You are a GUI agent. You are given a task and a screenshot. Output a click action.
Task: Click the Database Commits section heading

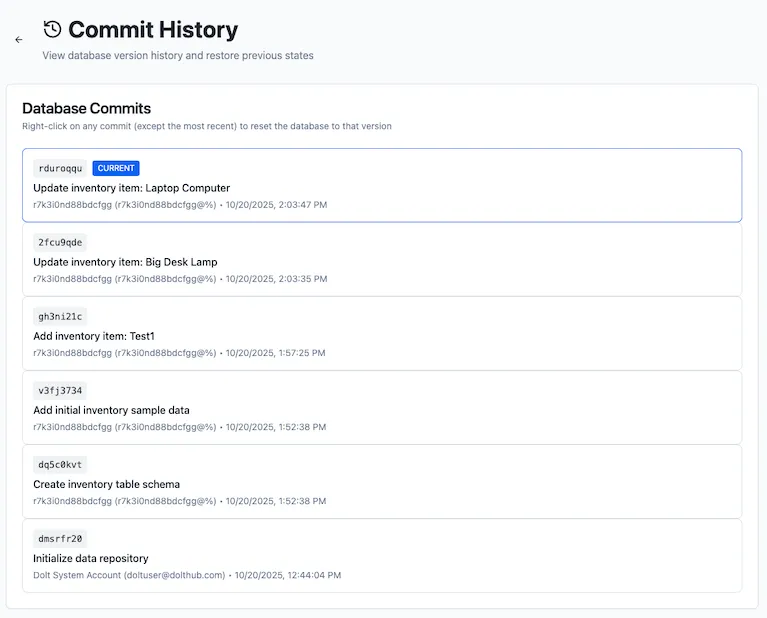pyautogui.click(x=86, y=108)
